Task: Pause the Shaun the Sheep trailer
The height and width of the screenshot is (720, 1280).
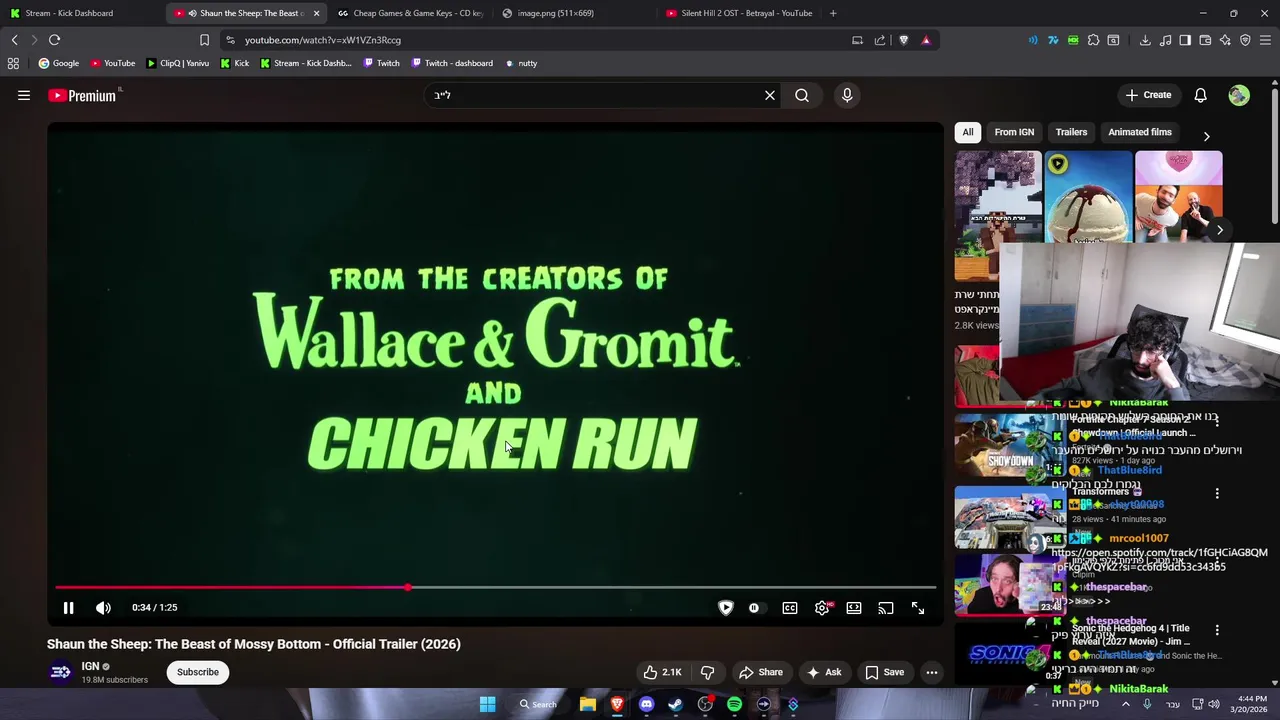Action: coord(68,608)
